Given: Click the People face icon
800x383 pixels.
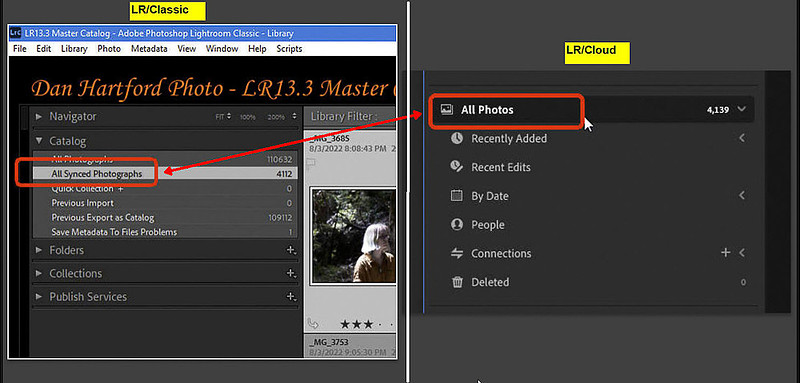Looking at the screenshot, I should coord(457,224).
